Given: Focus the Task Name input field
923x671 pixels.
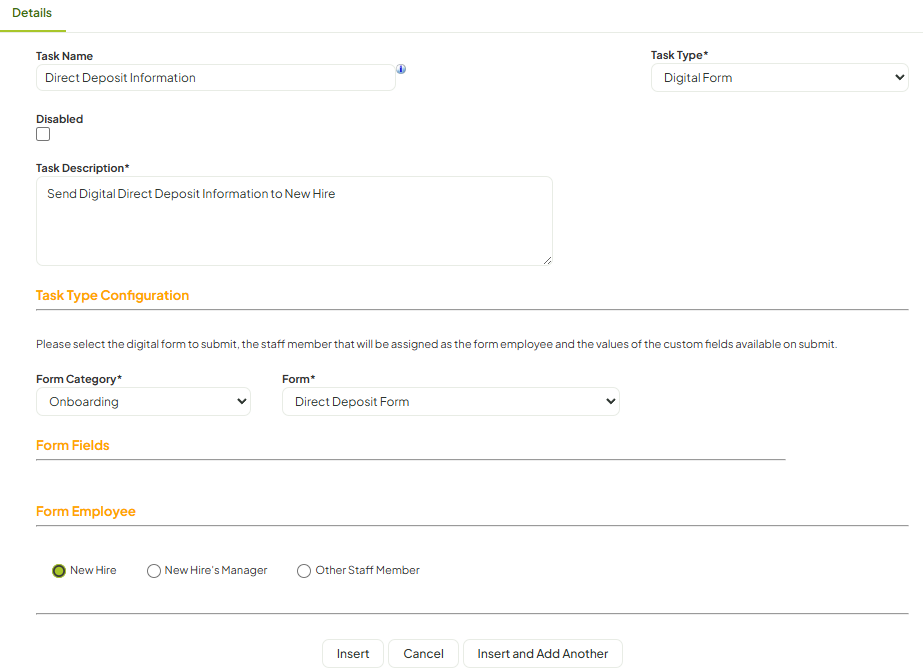Looking at the screenshot, I should pyautogui.click(x=215, y=78).
